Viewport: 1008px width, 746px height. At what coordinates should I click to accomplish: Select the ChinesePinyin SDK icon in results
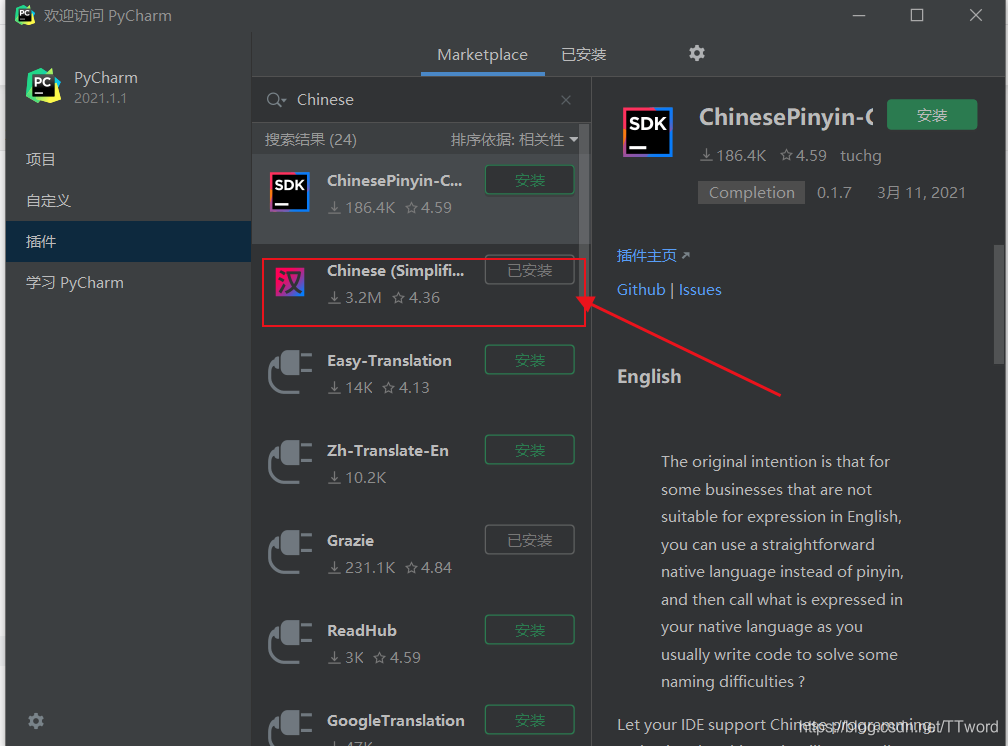pyautogui.click(x=289, y=192)
